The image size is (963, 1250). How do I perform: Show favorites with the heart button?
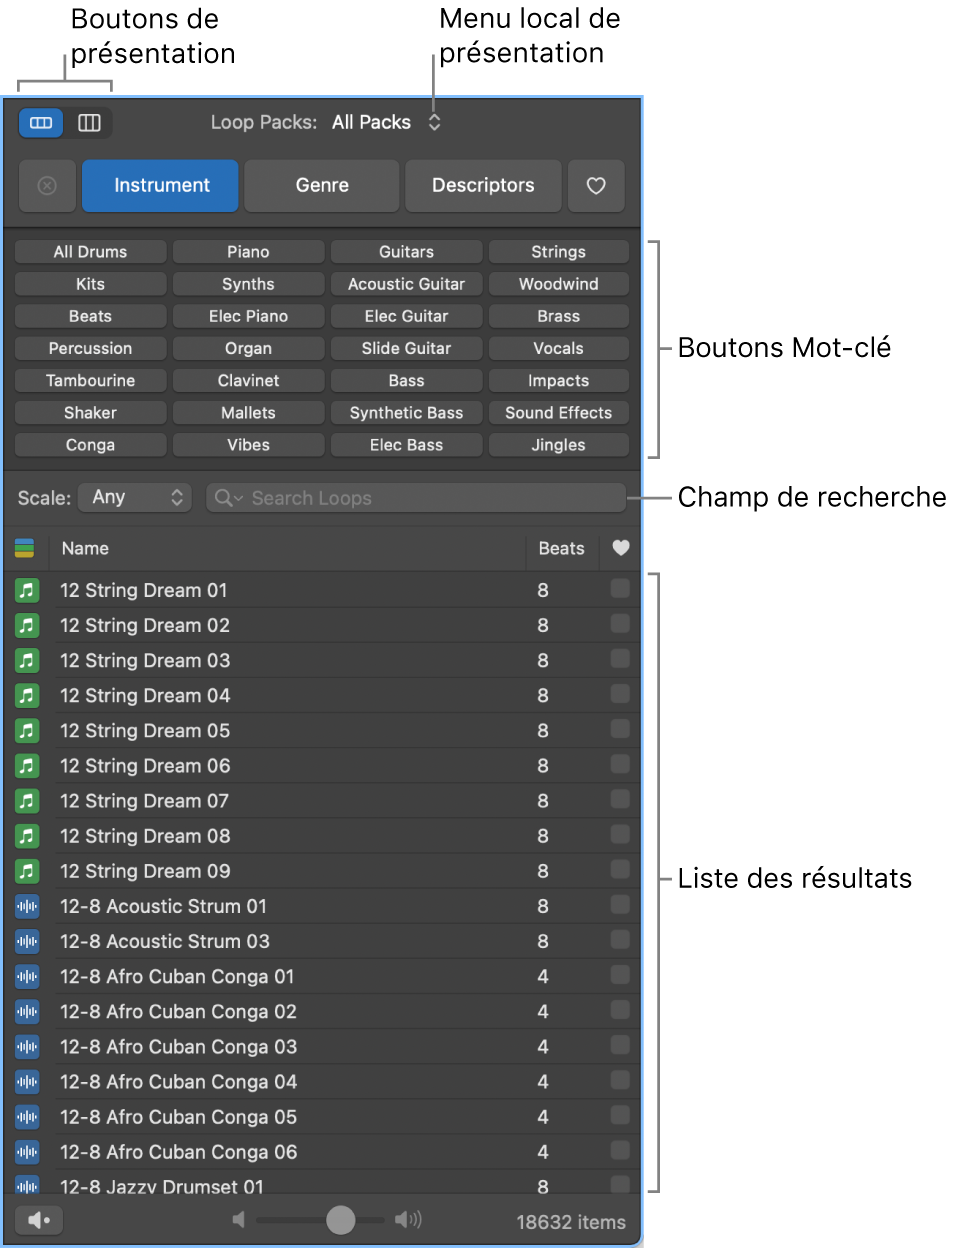pos(596,186)
